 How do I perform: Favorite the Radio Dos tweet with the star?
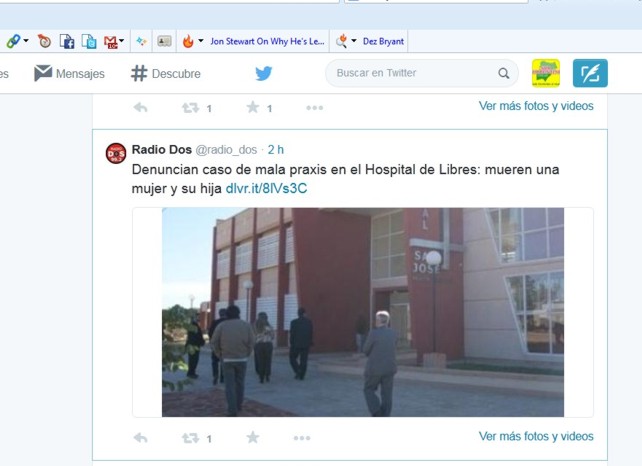click(x=252, y=437)
